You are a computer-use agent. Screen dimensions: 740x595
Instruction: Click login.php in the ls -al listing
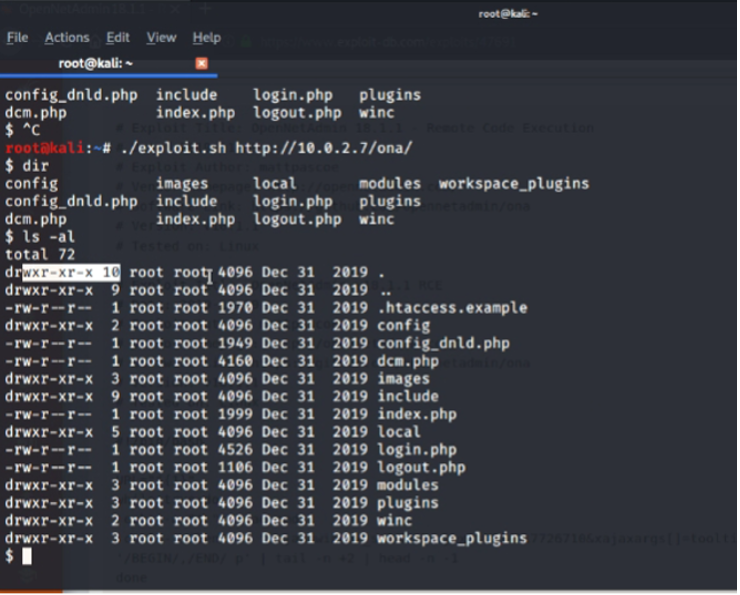point(417,450)
